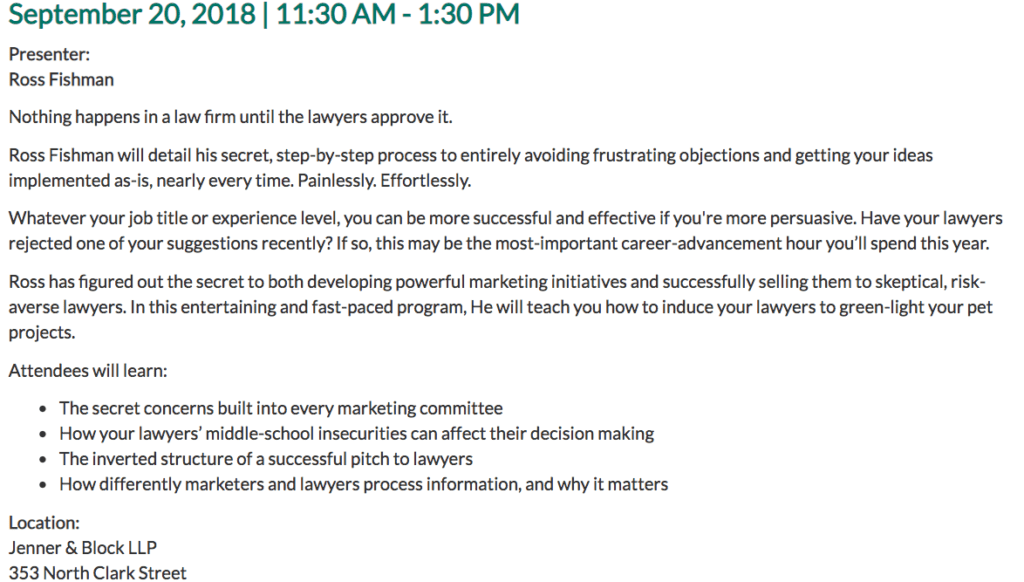This screenshot has height=582, width=1024.
Task: Click bullet about lawyers' middle-school insecurities
Action: pyautogui.click(x=357, y=434)
